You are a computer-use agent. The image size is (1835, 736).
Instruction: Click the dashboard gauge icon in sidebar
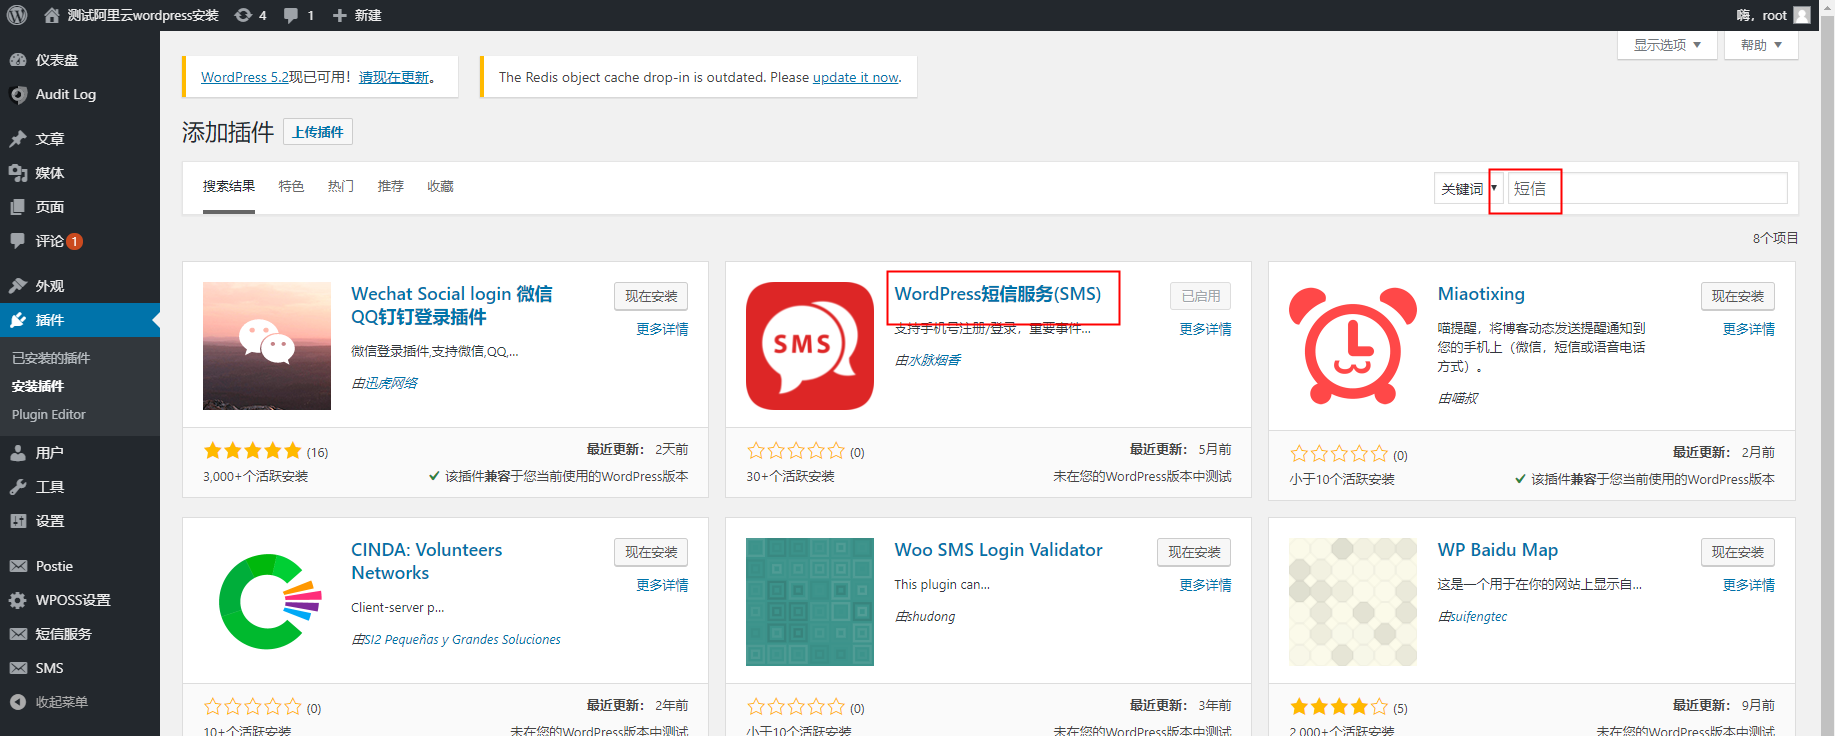click(18, 60)
